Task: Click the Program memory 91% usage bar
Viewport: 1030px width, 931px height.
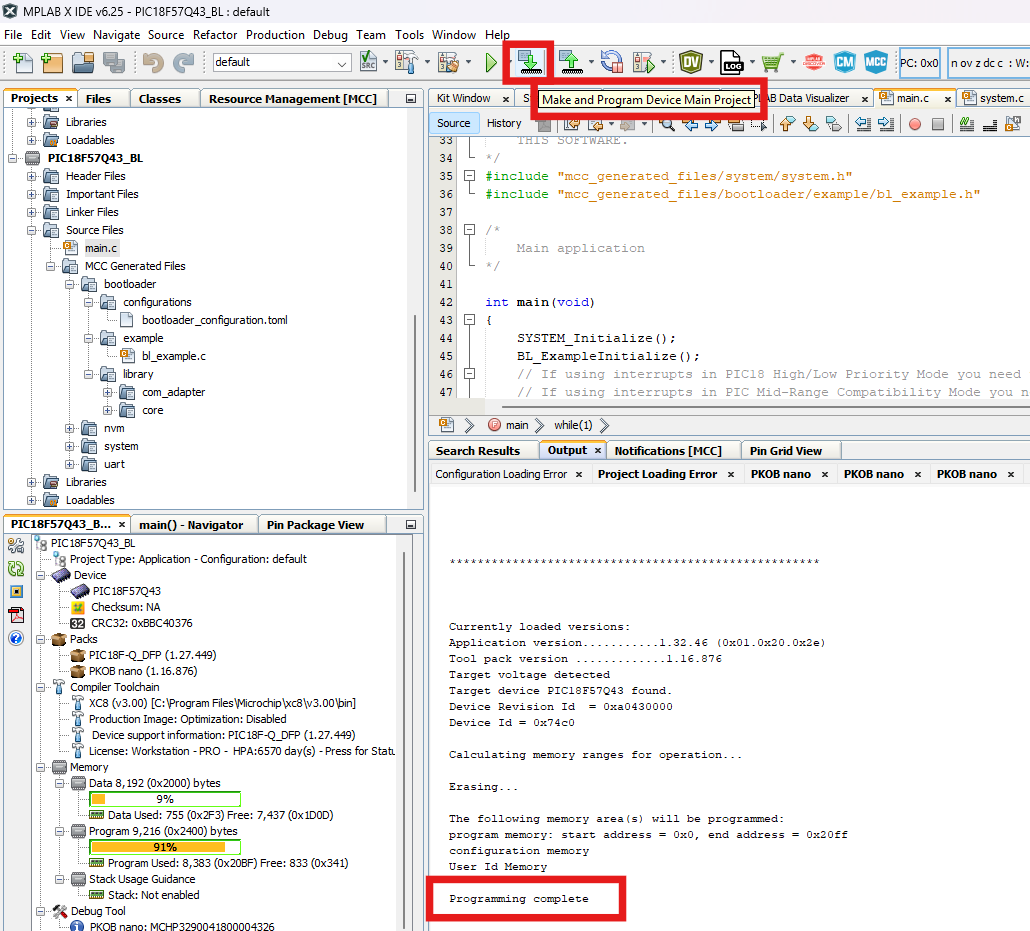Action: pyautogui.click(x=165, y=847)
